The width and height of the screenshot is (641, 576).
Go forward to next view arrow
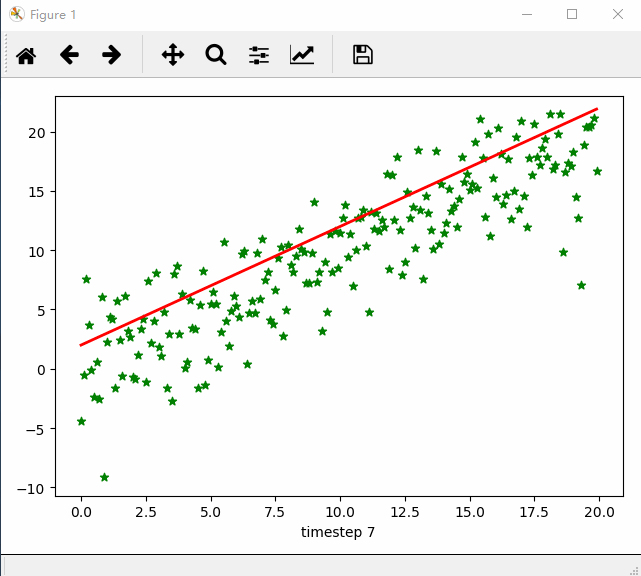pyautogui.click(x=112, y=55)
